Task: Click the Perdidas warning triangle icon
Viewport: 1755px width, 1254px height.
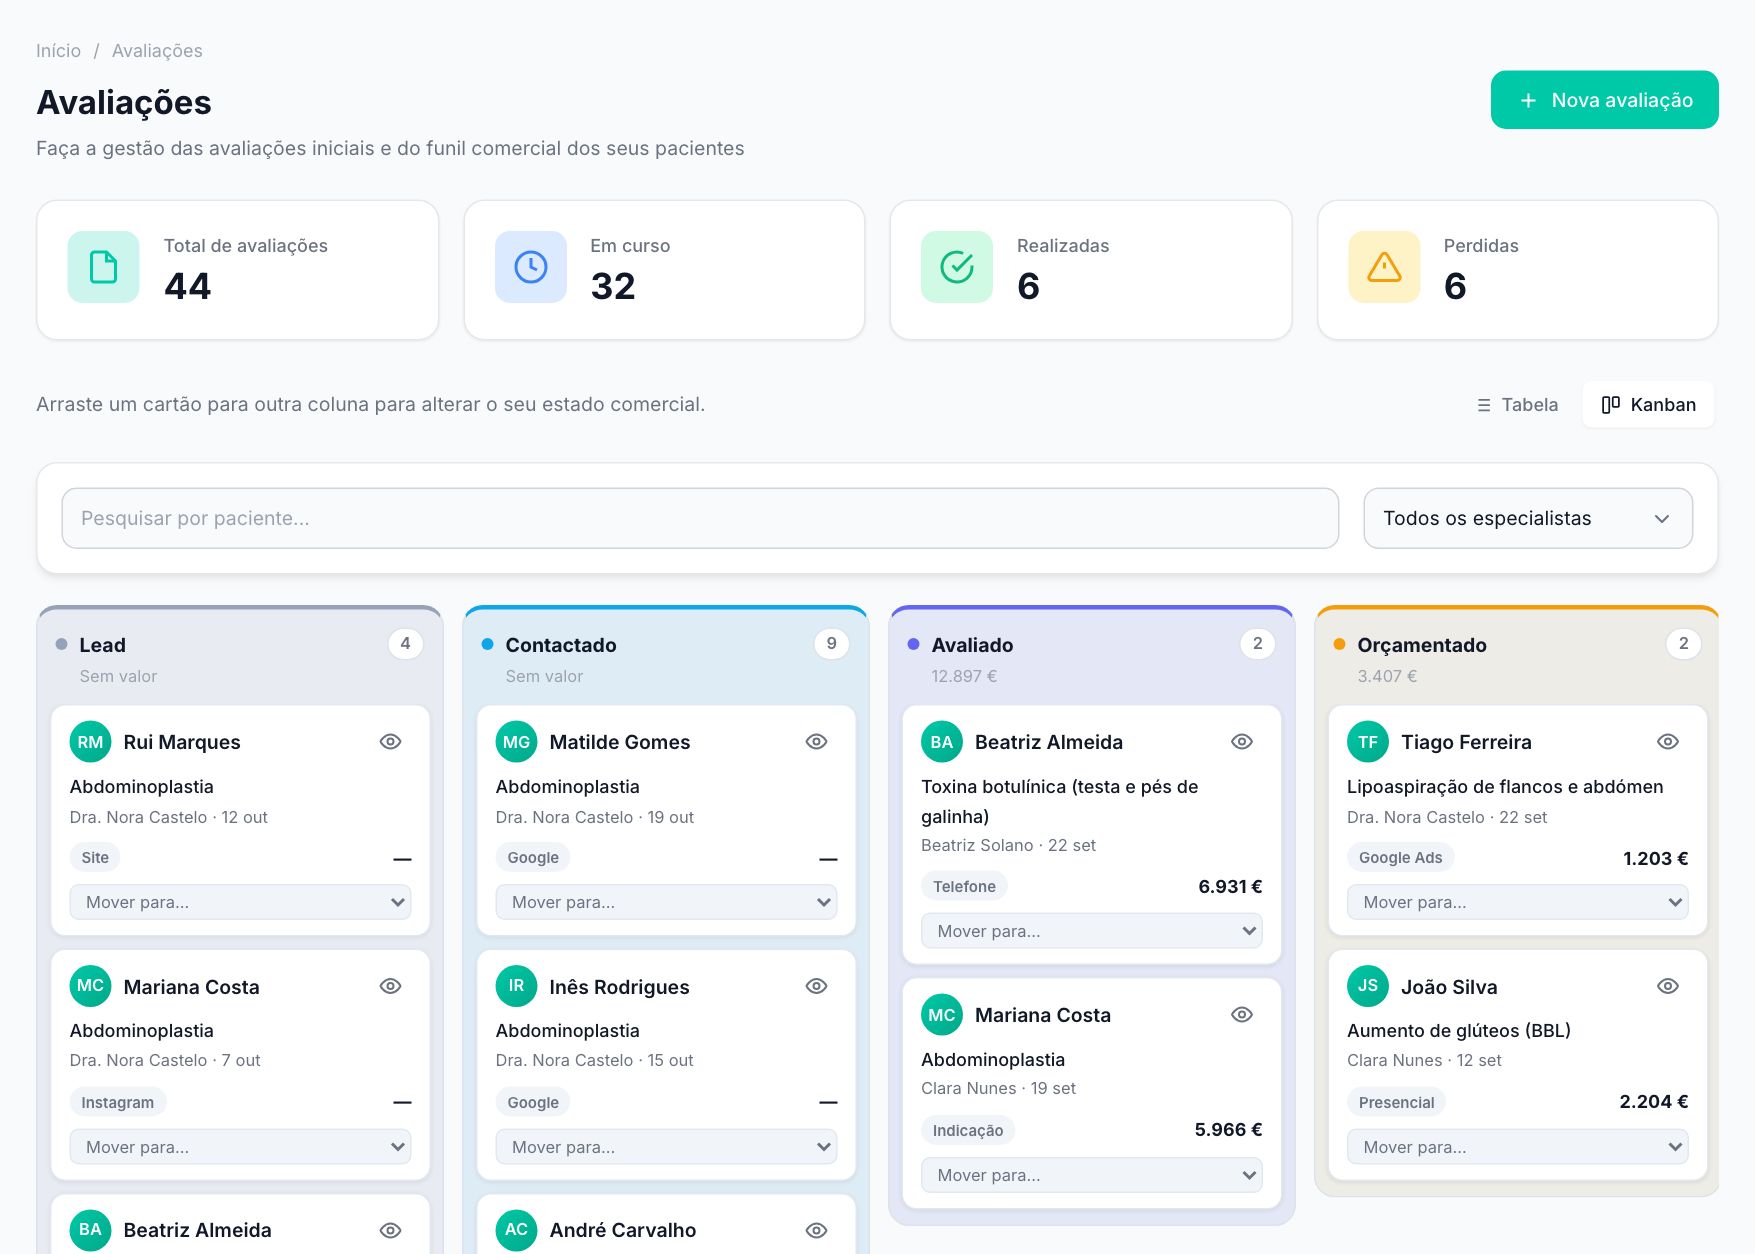Action: 1384,267
